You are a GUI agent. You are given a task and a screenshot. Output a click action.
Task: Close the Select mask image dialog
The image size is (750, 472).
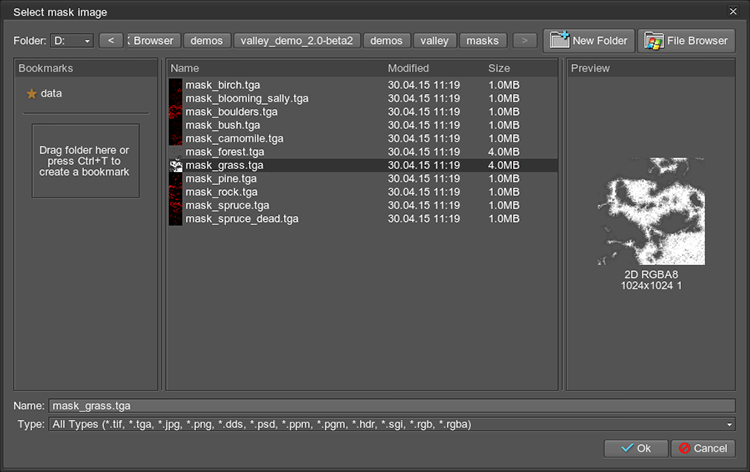click(737, 11)
